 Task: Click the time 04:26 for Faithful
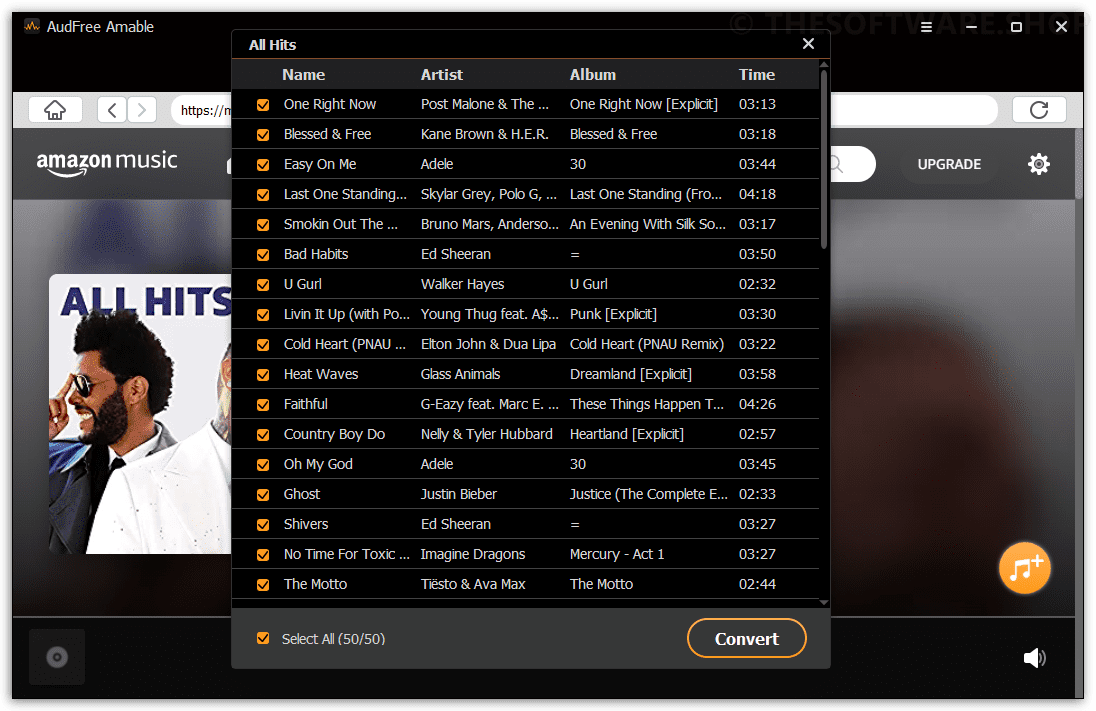tap(757, 404)
